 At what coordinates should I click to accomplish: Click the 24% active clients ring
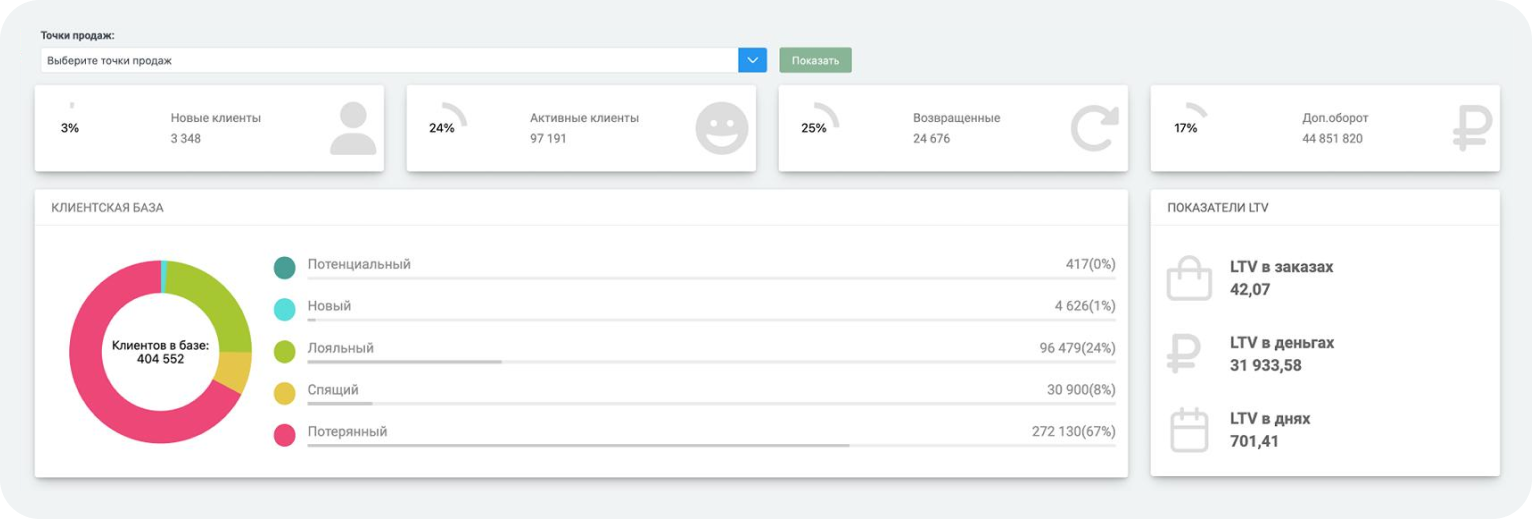pos(442,127)
